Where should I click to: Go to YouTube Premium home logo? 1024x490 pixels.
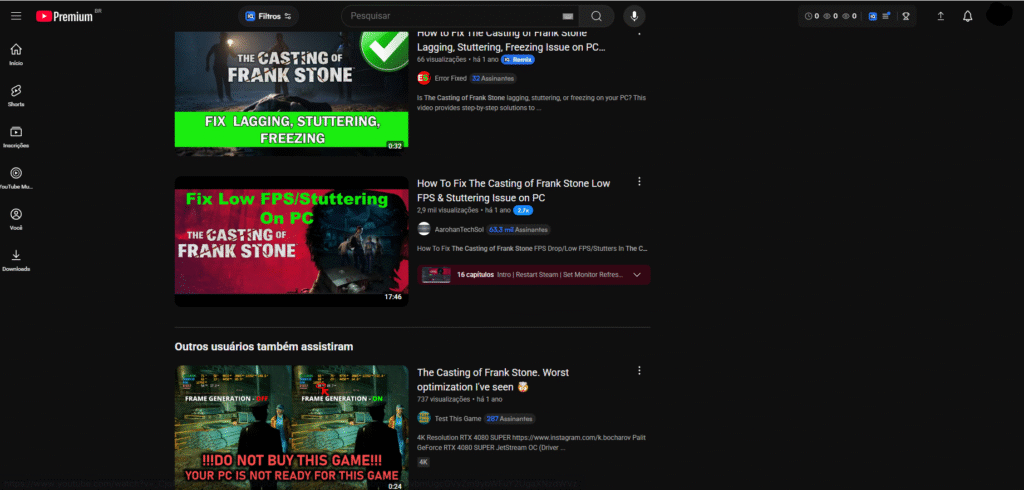point(67,16)
